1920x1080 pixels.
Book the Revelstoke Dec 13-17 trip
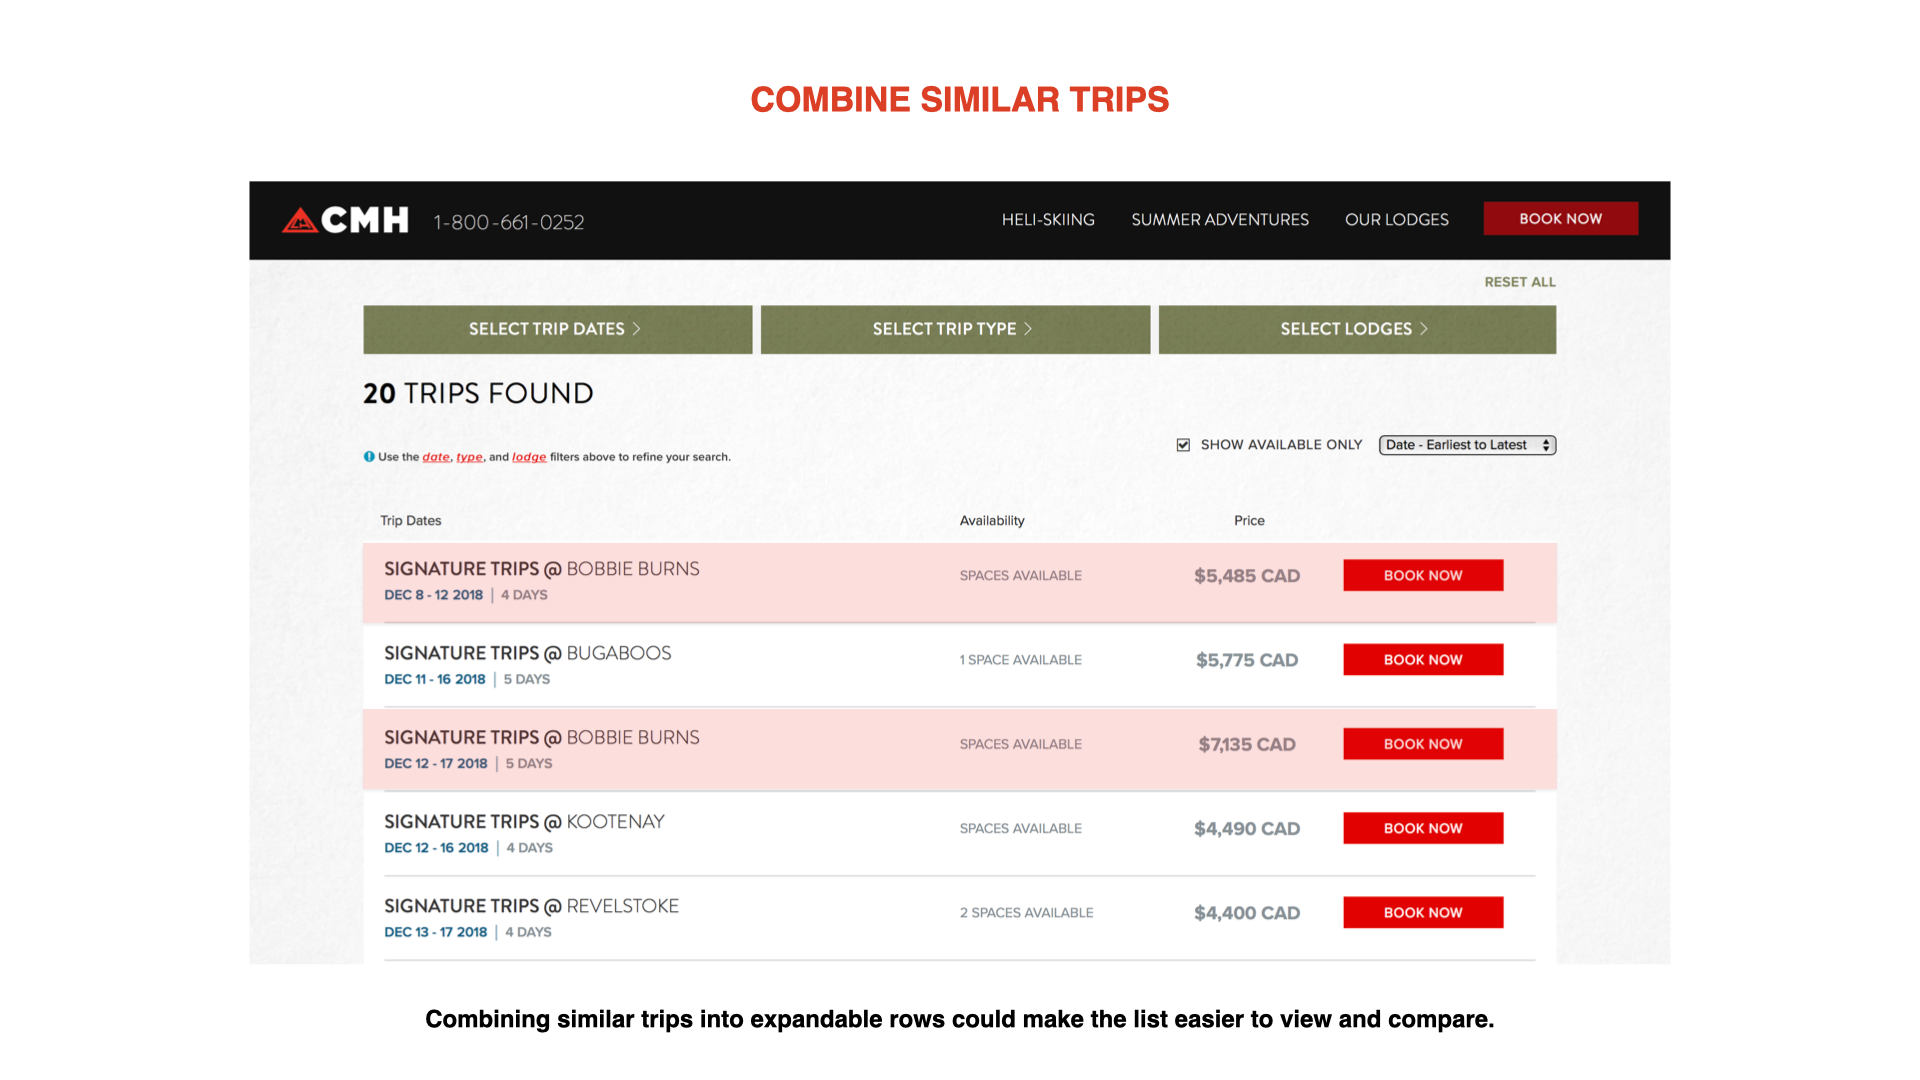[x=1422, y=913]
